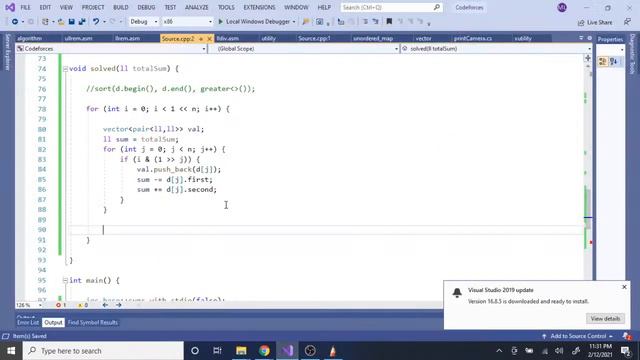Screen dimensions: 640x360
Task: Click the increase indent toolbar icon
Action: point(376,22)
